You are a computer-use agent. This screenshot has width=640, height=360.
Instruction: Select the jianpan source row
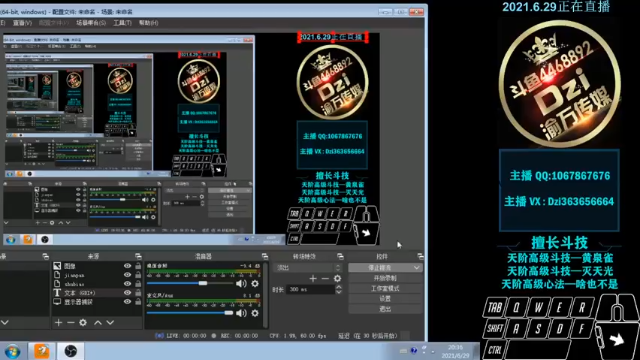click(97, 275)
